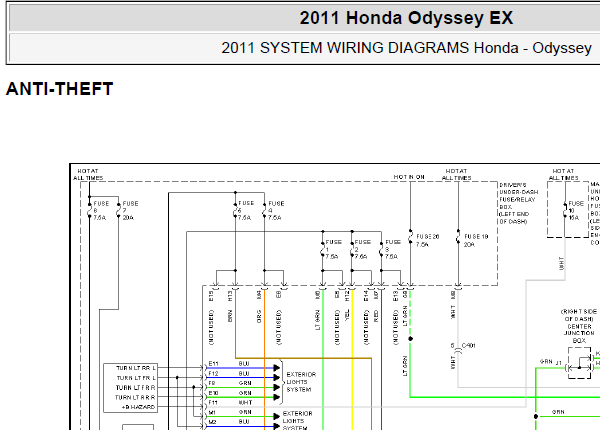Viewport: 600px width, 430px height.
Task: Select the FUSE 4 7.5A label
Action: coord(276,210)
